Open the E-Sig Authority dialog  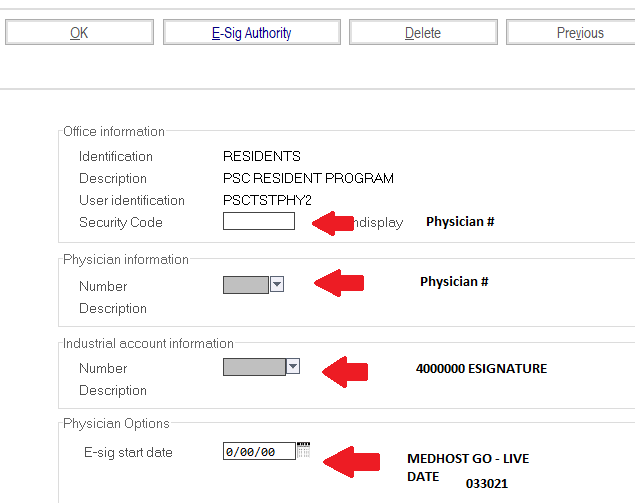tap(251, 33)
